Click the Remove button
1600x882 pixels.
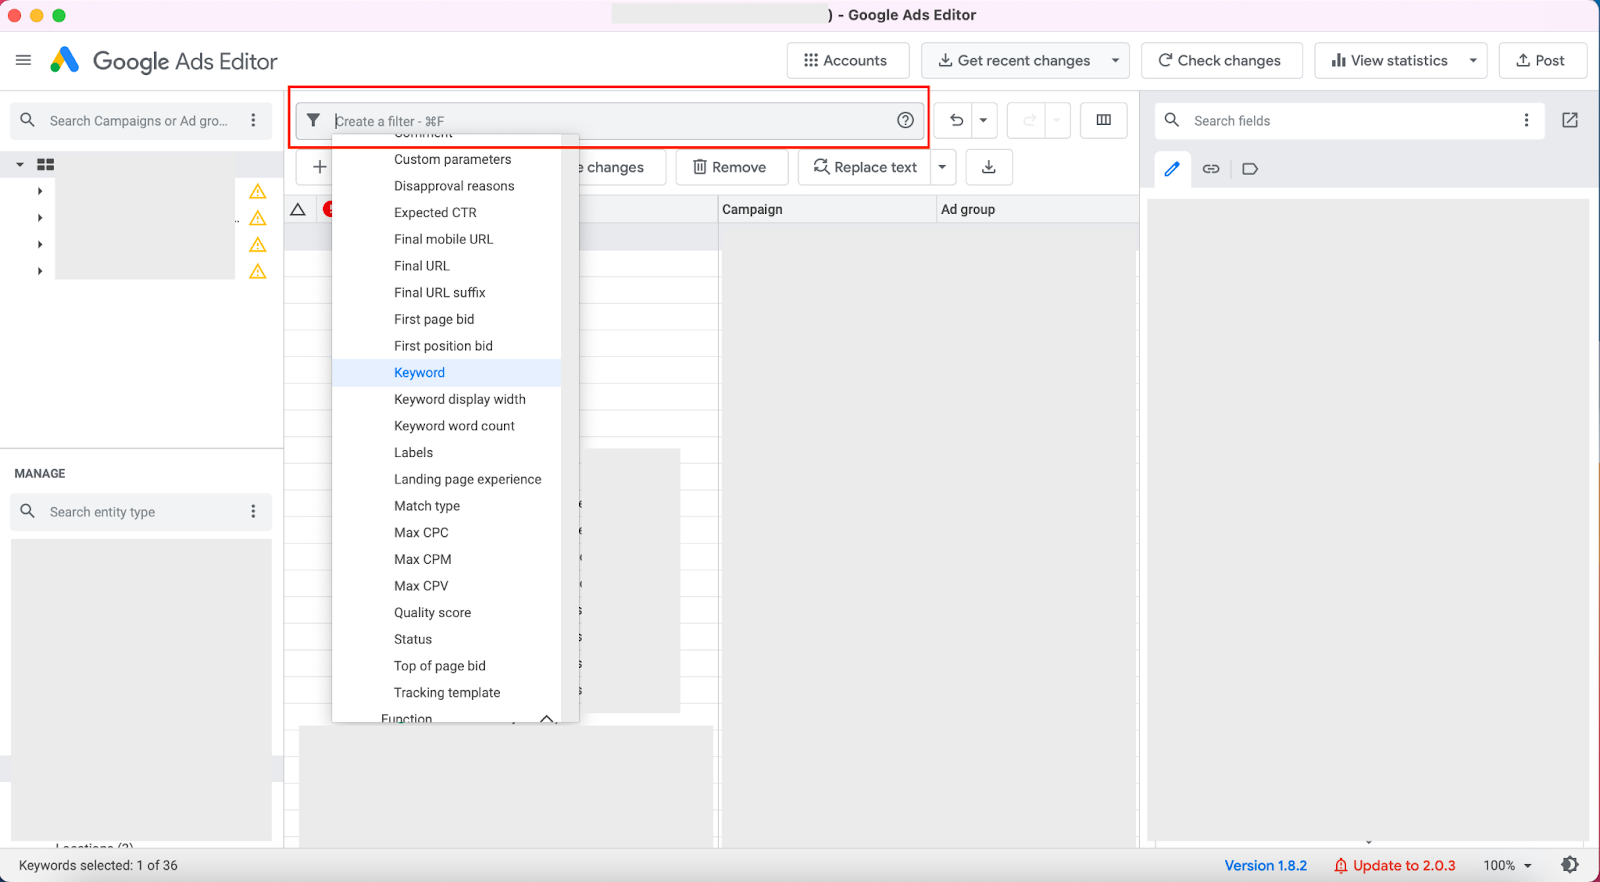point(731,167)
